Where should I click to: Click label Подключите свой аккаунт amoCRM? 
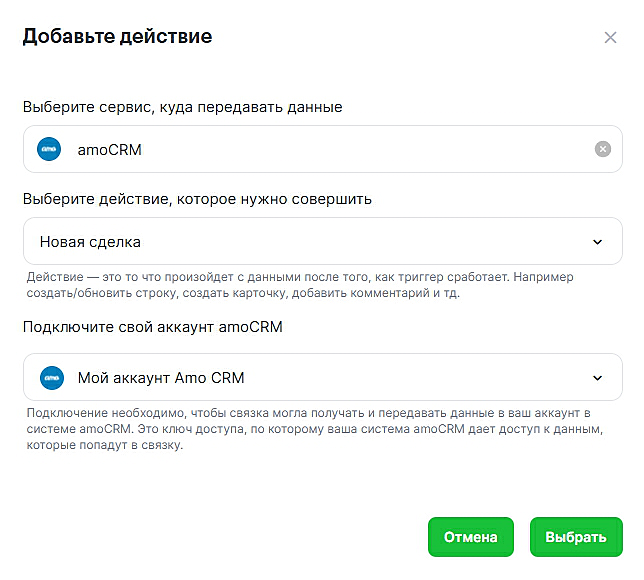pyautogui.click(x=152, y=328)
